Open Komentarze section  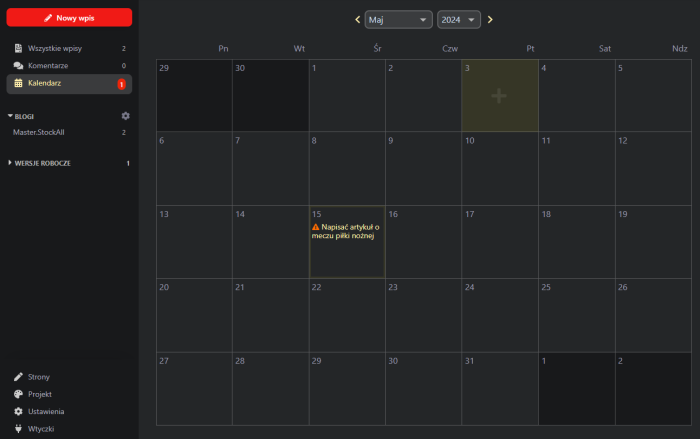coord(48,66)
